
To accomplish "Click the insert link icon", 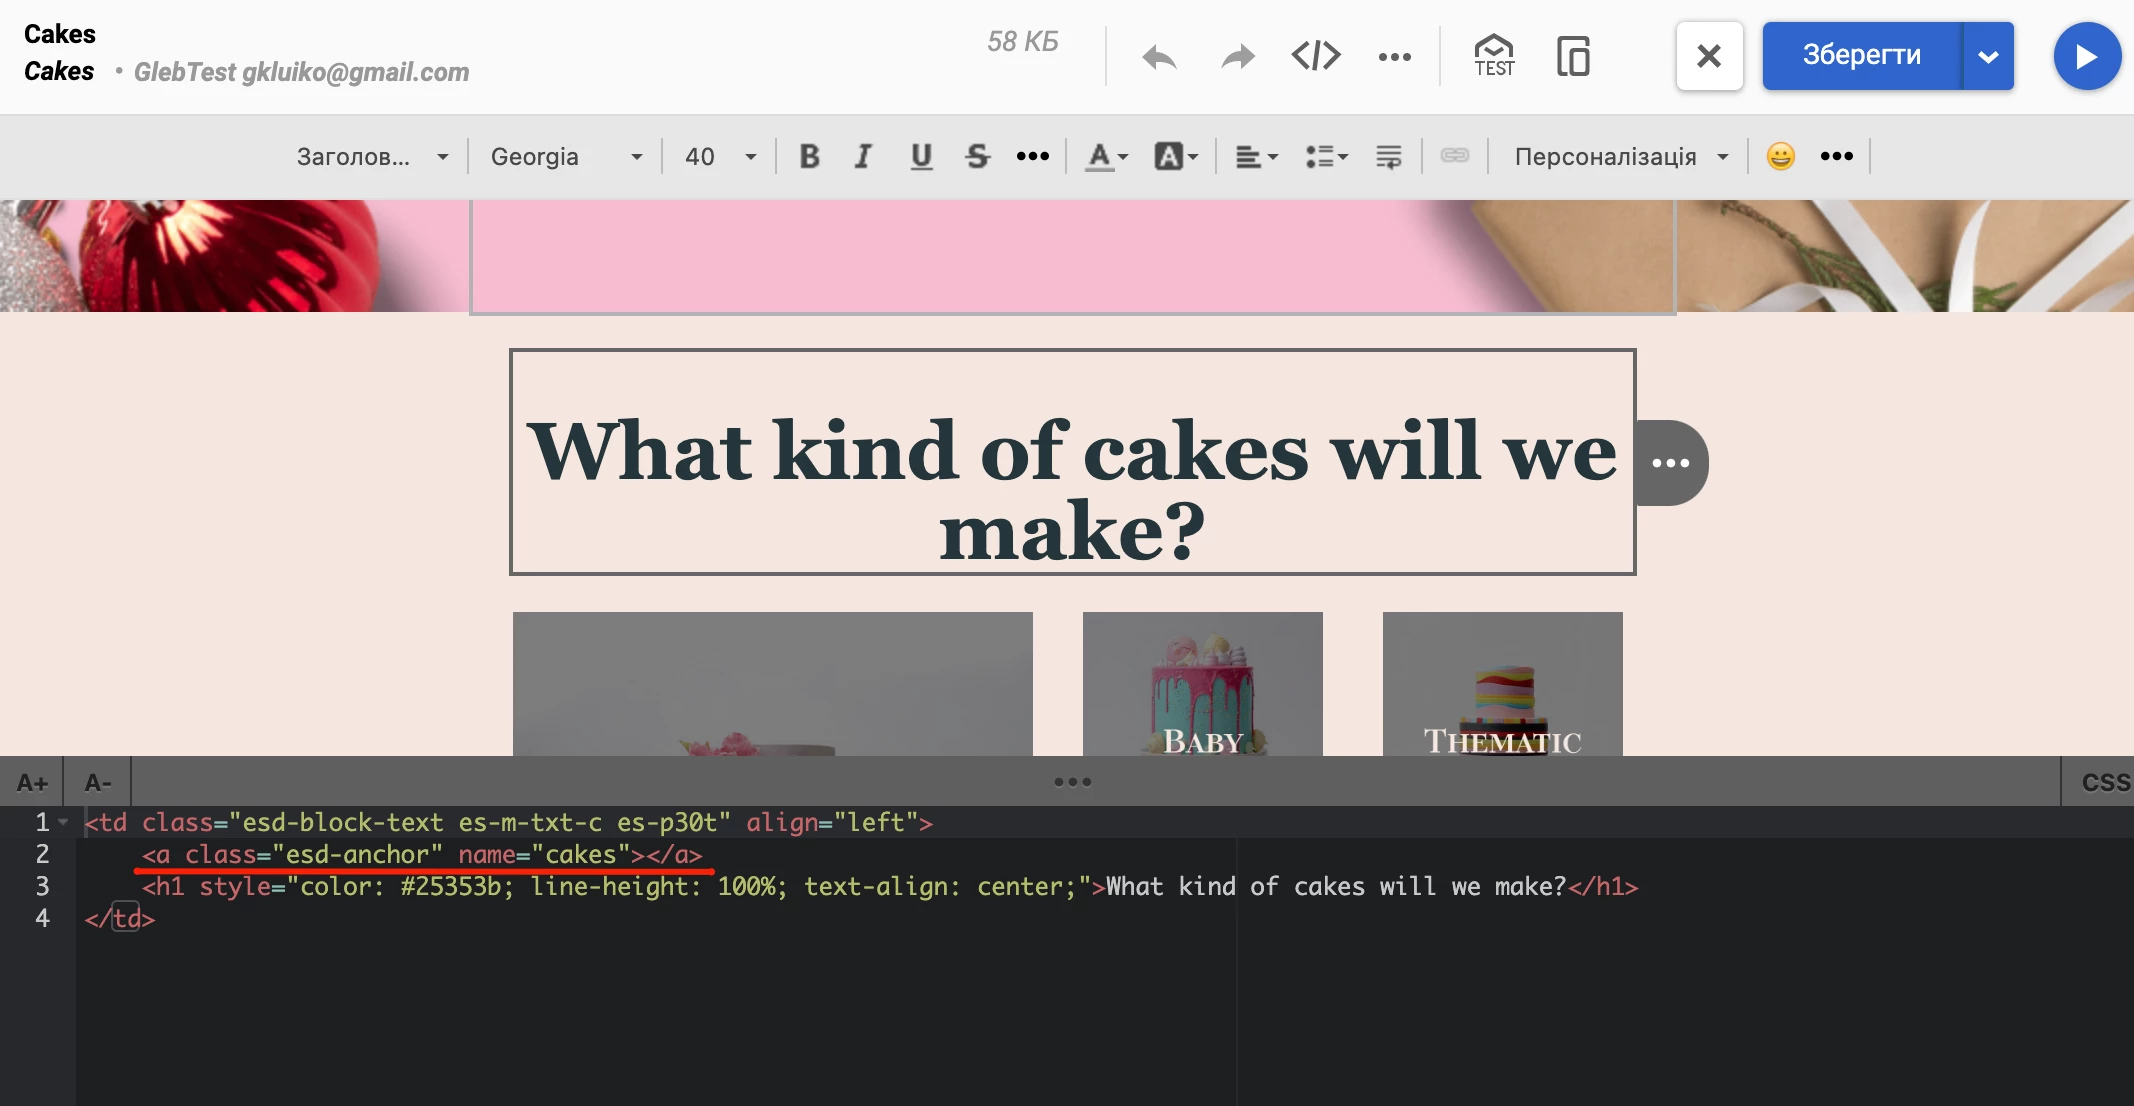I will click(x=1455, y=156).
